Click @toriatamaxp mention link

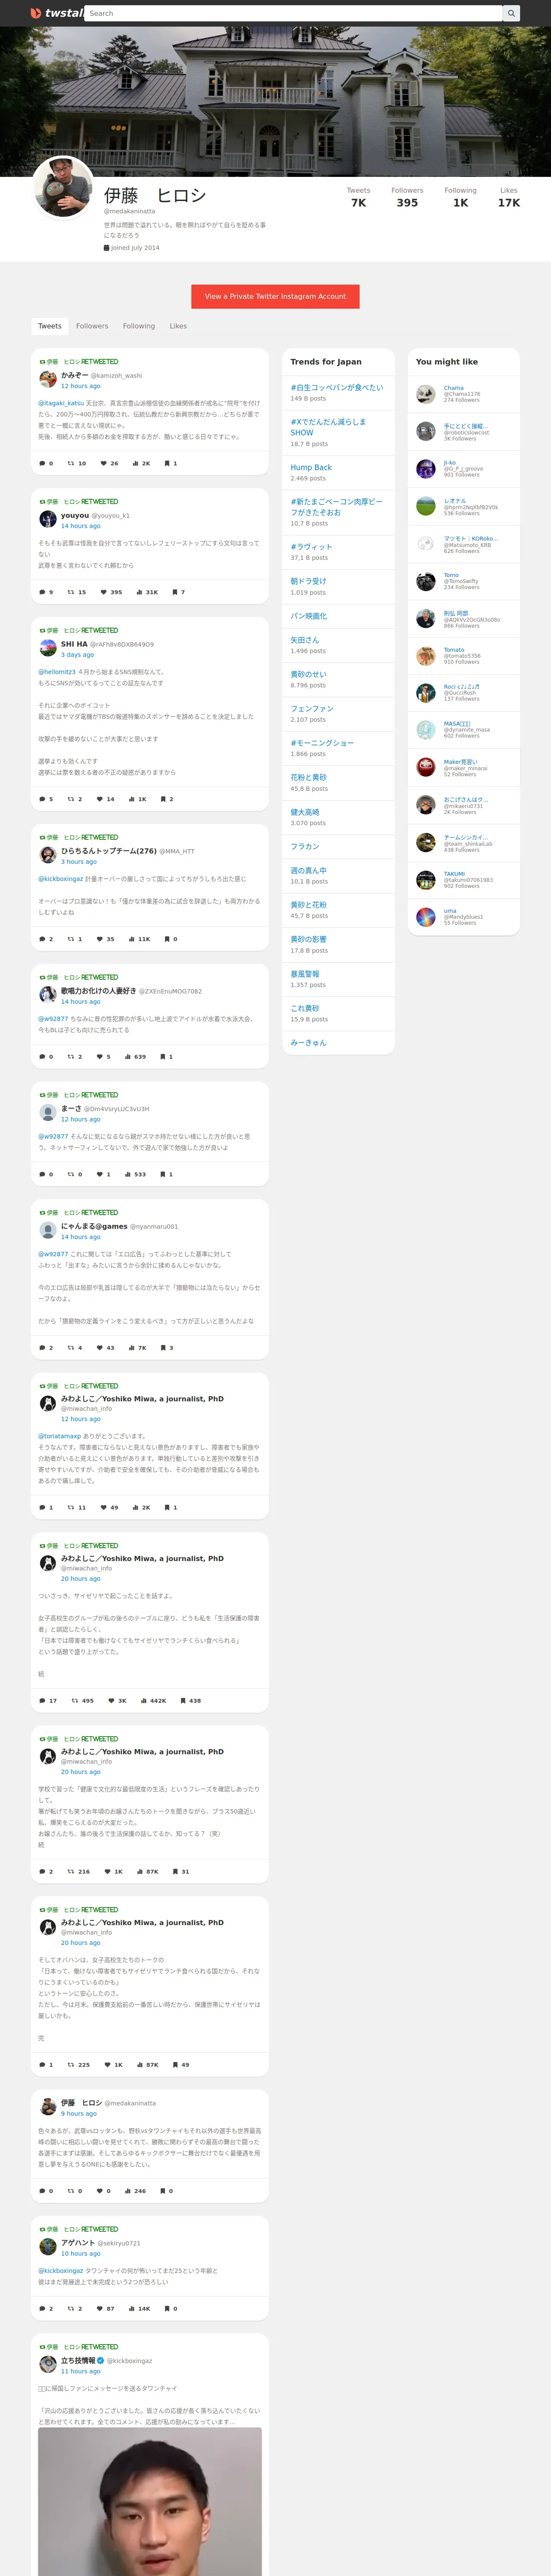(59, 1436)
